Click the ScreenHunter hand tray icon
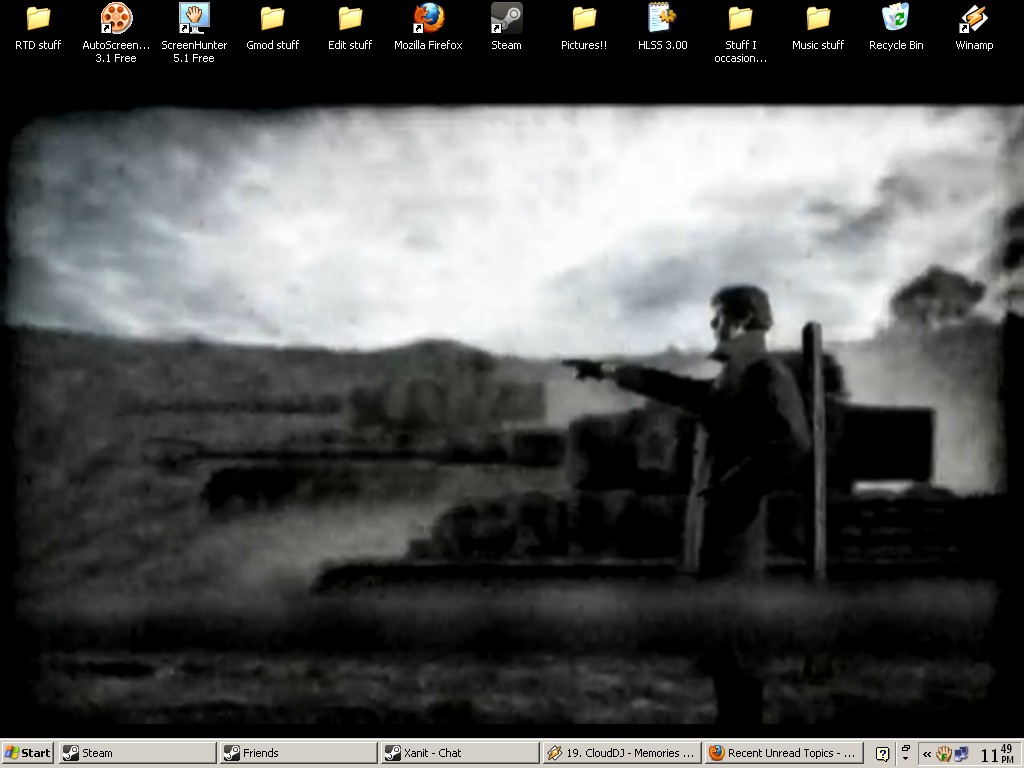 point(944,754)
